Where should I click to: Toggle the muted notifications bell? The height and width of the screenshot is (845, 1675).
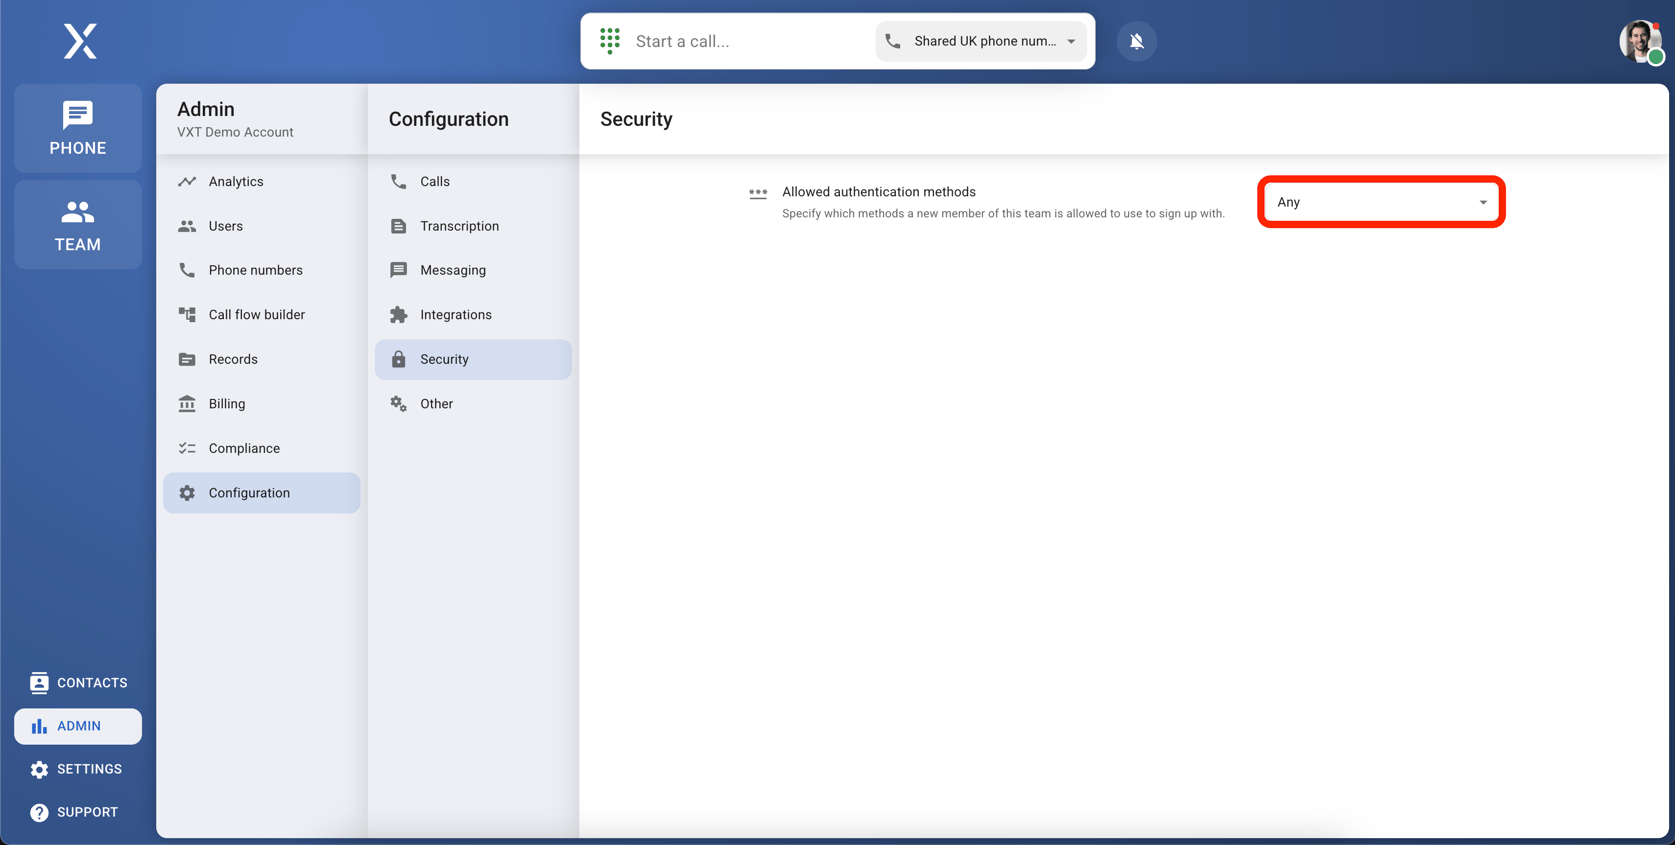click(x=1137, y=41)
